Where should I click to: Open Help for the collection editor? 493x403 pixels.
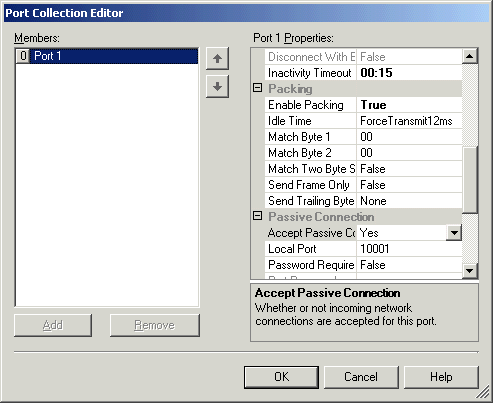(441, 377)
